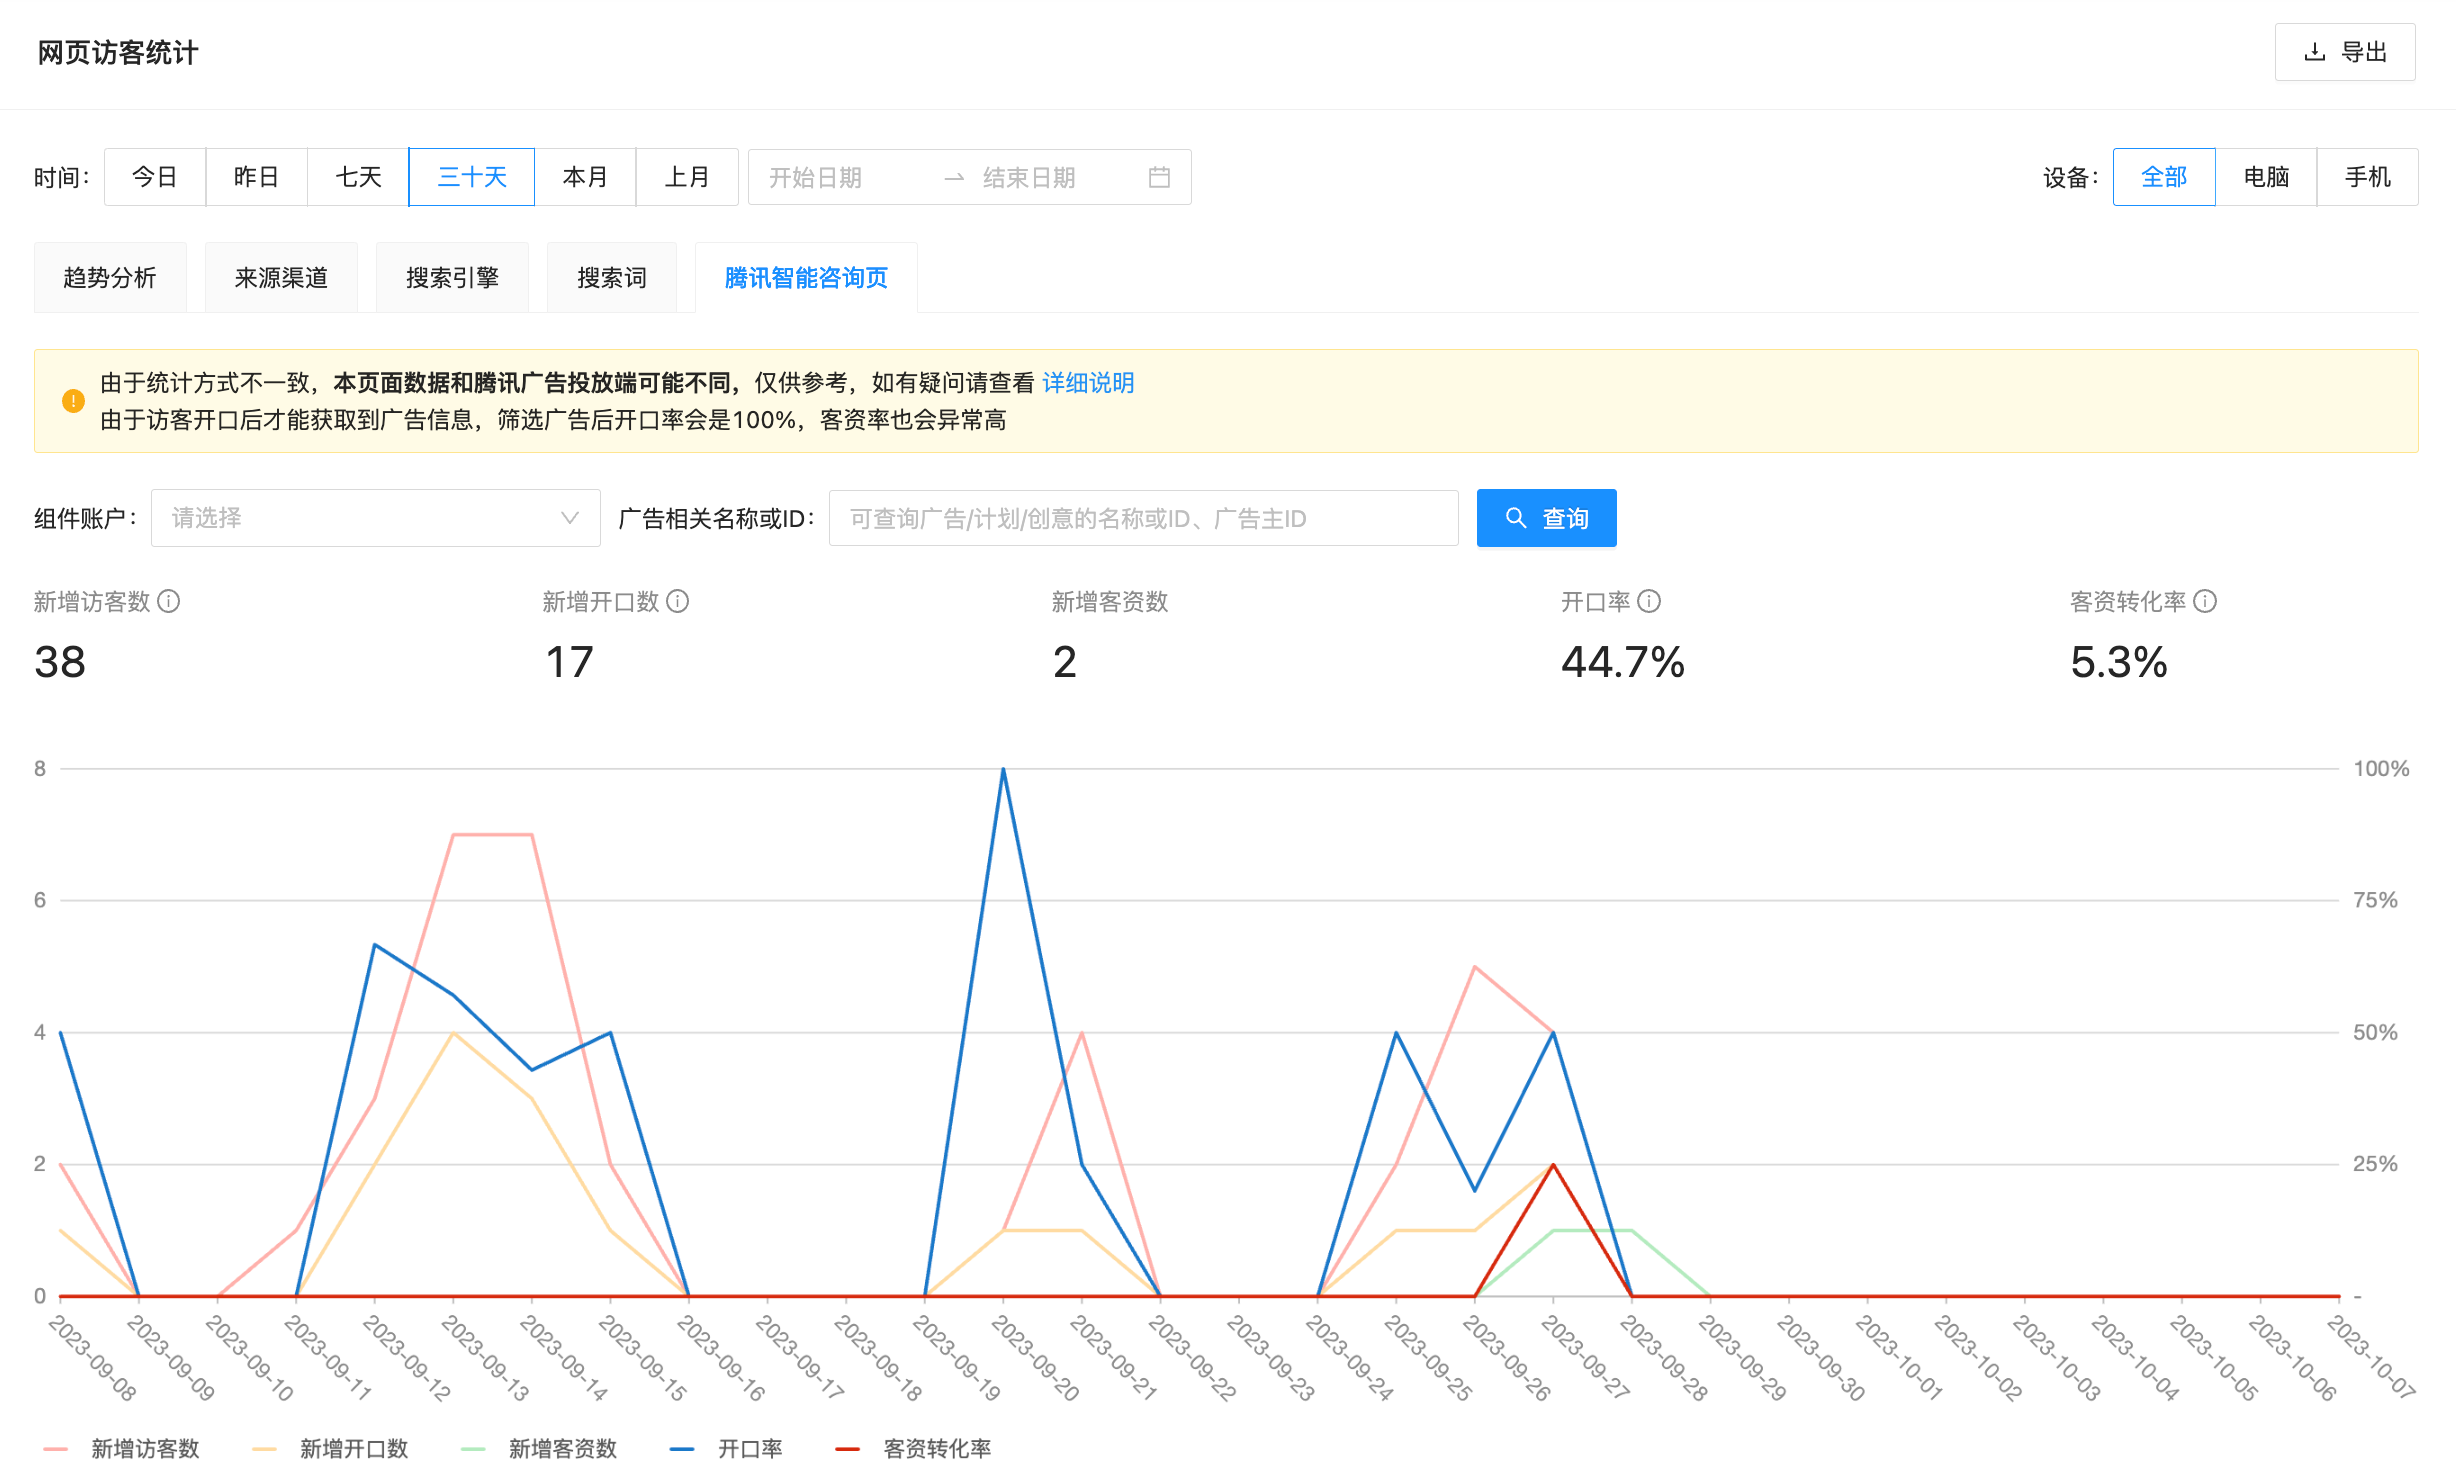Click the calendar icon in the date range picker

(x=1159, y=177)
